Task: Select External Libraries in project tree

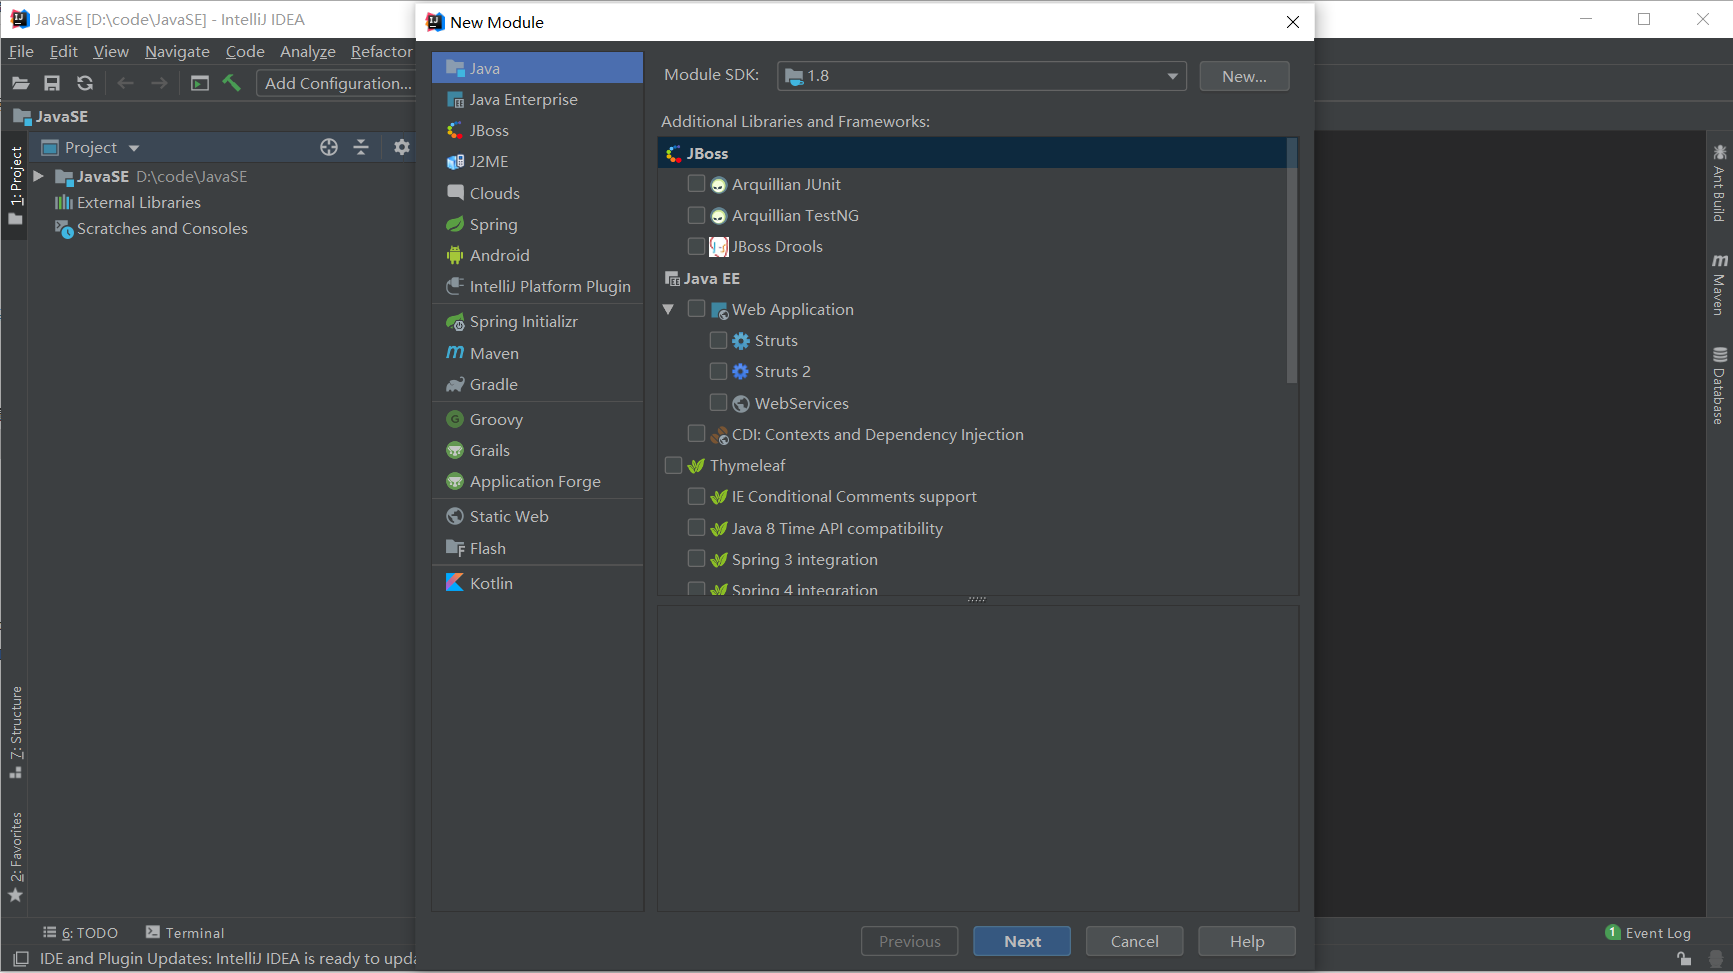Action: tap(128, 202)
